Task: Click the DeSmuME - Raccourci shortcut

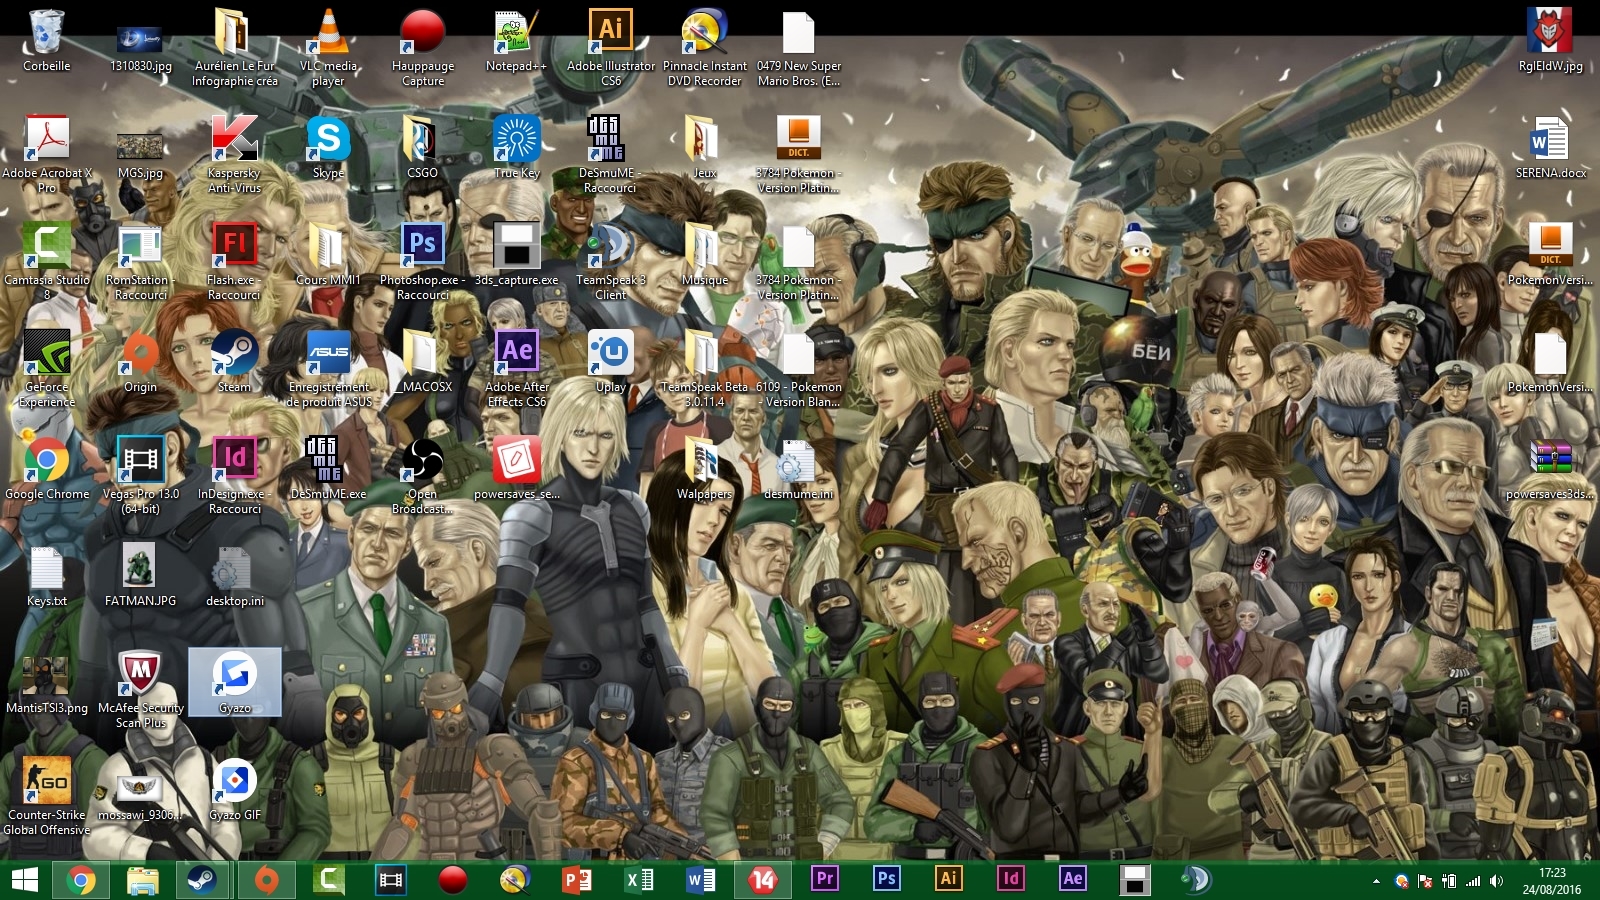Action: (x=611, y=153)
